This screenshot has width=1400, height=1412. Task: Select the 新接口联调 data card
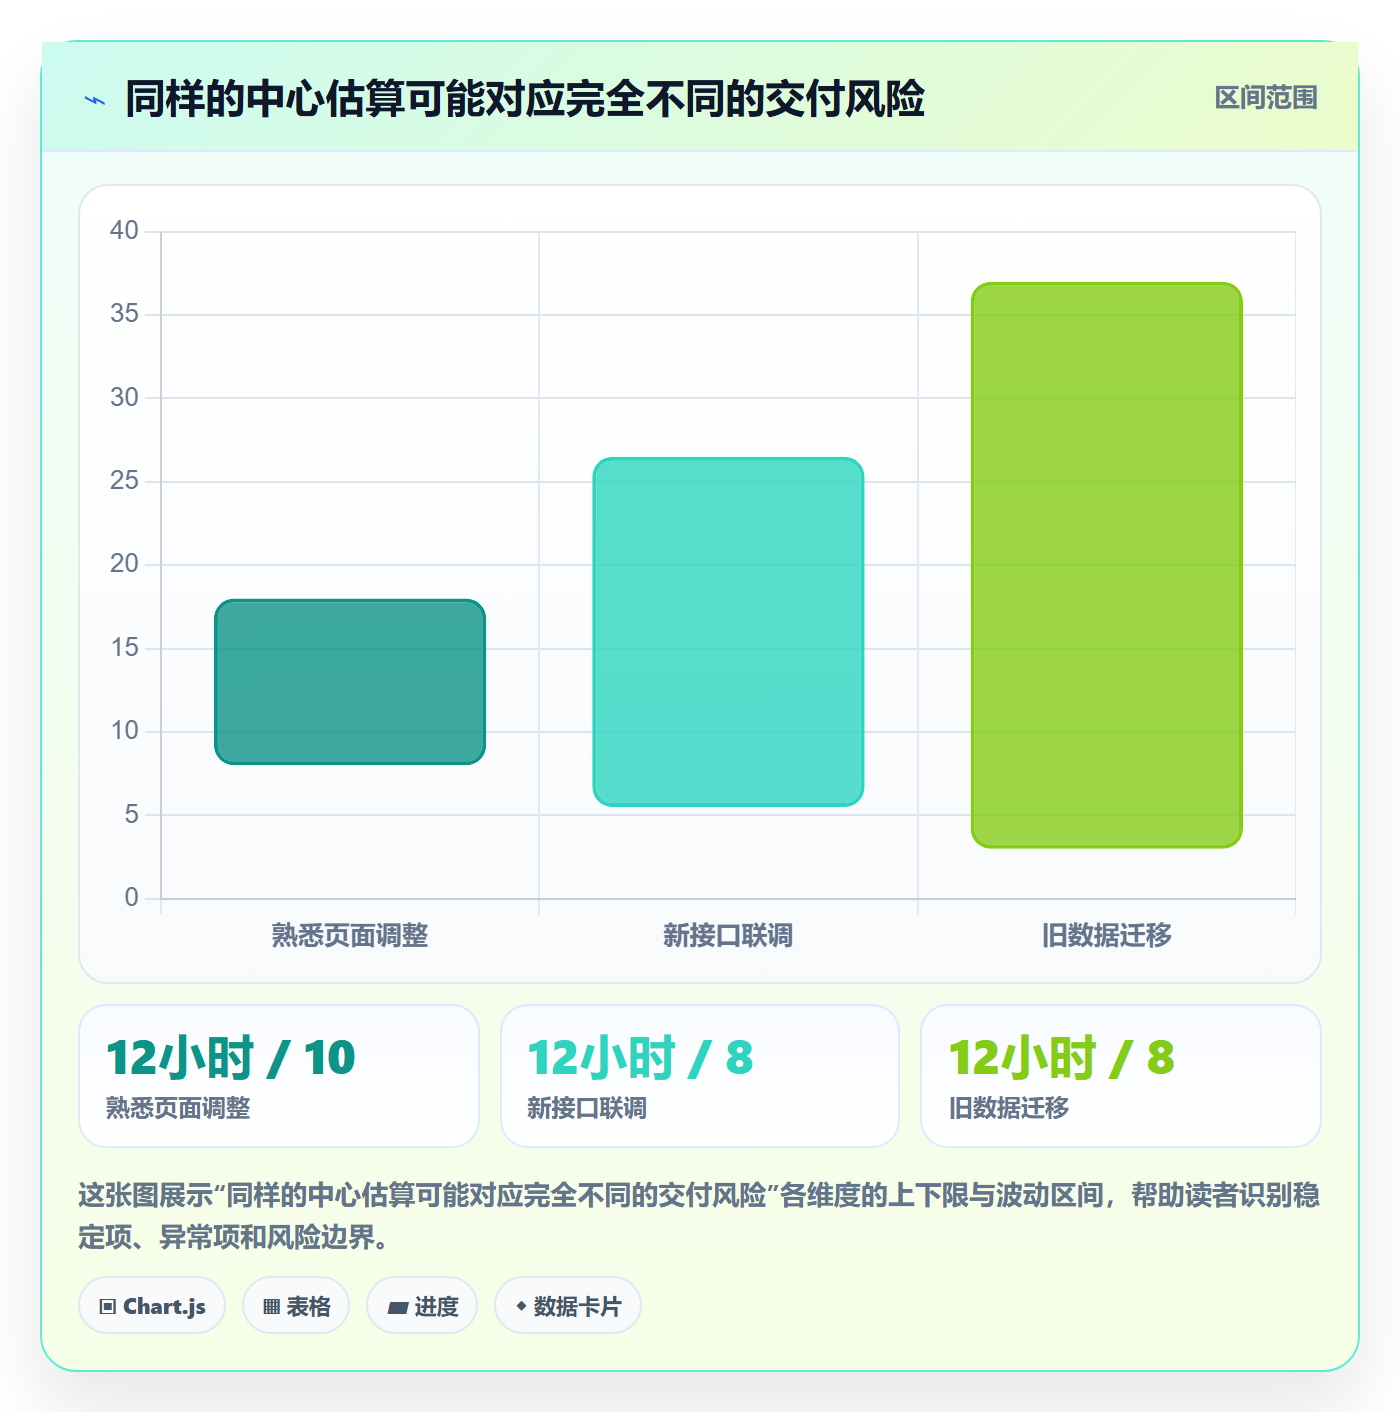pos(700,1076)
